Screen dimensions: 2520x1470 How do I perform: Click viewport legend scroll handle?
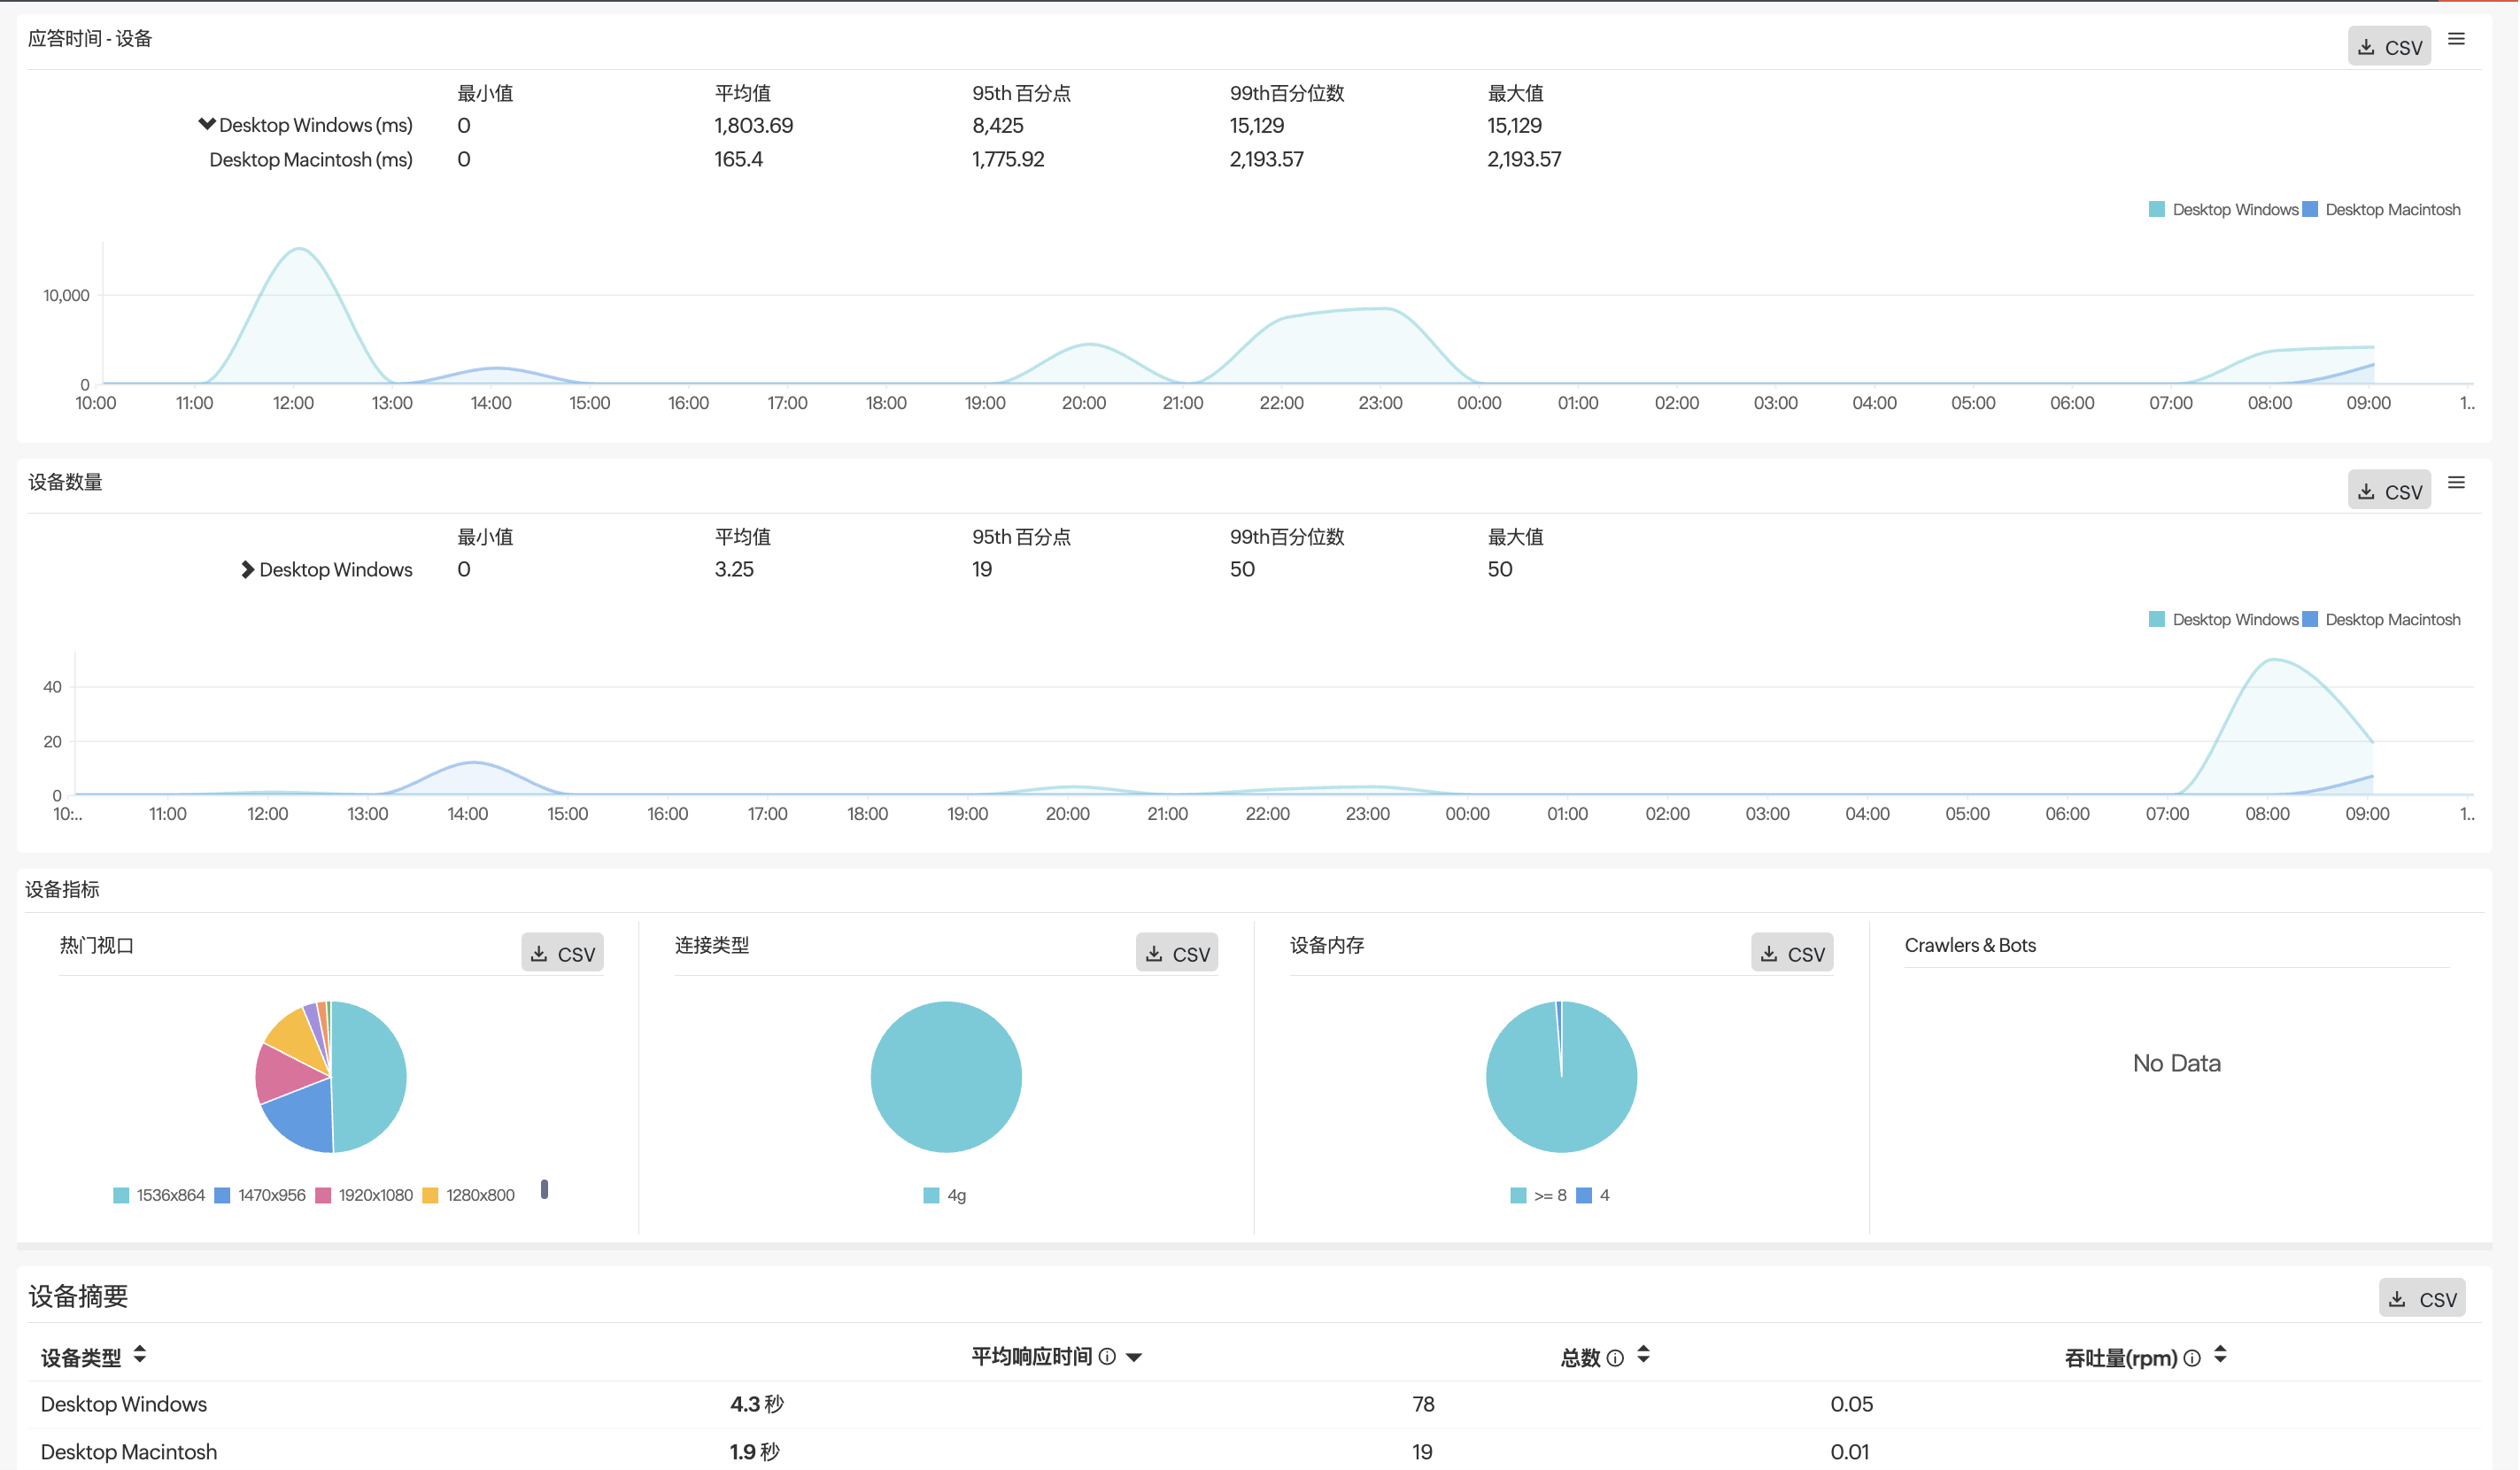[545, 1190]
